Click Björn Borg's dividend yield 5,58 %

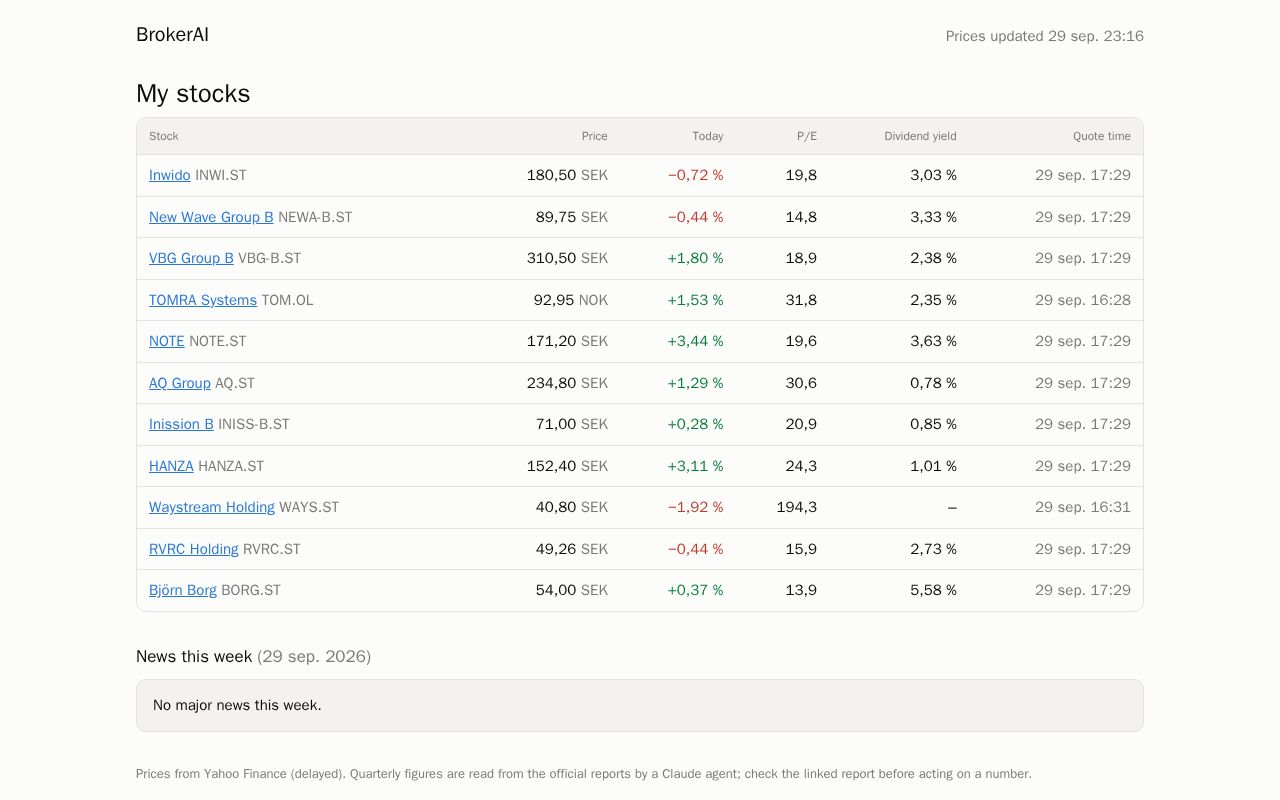tap(933, 590)
